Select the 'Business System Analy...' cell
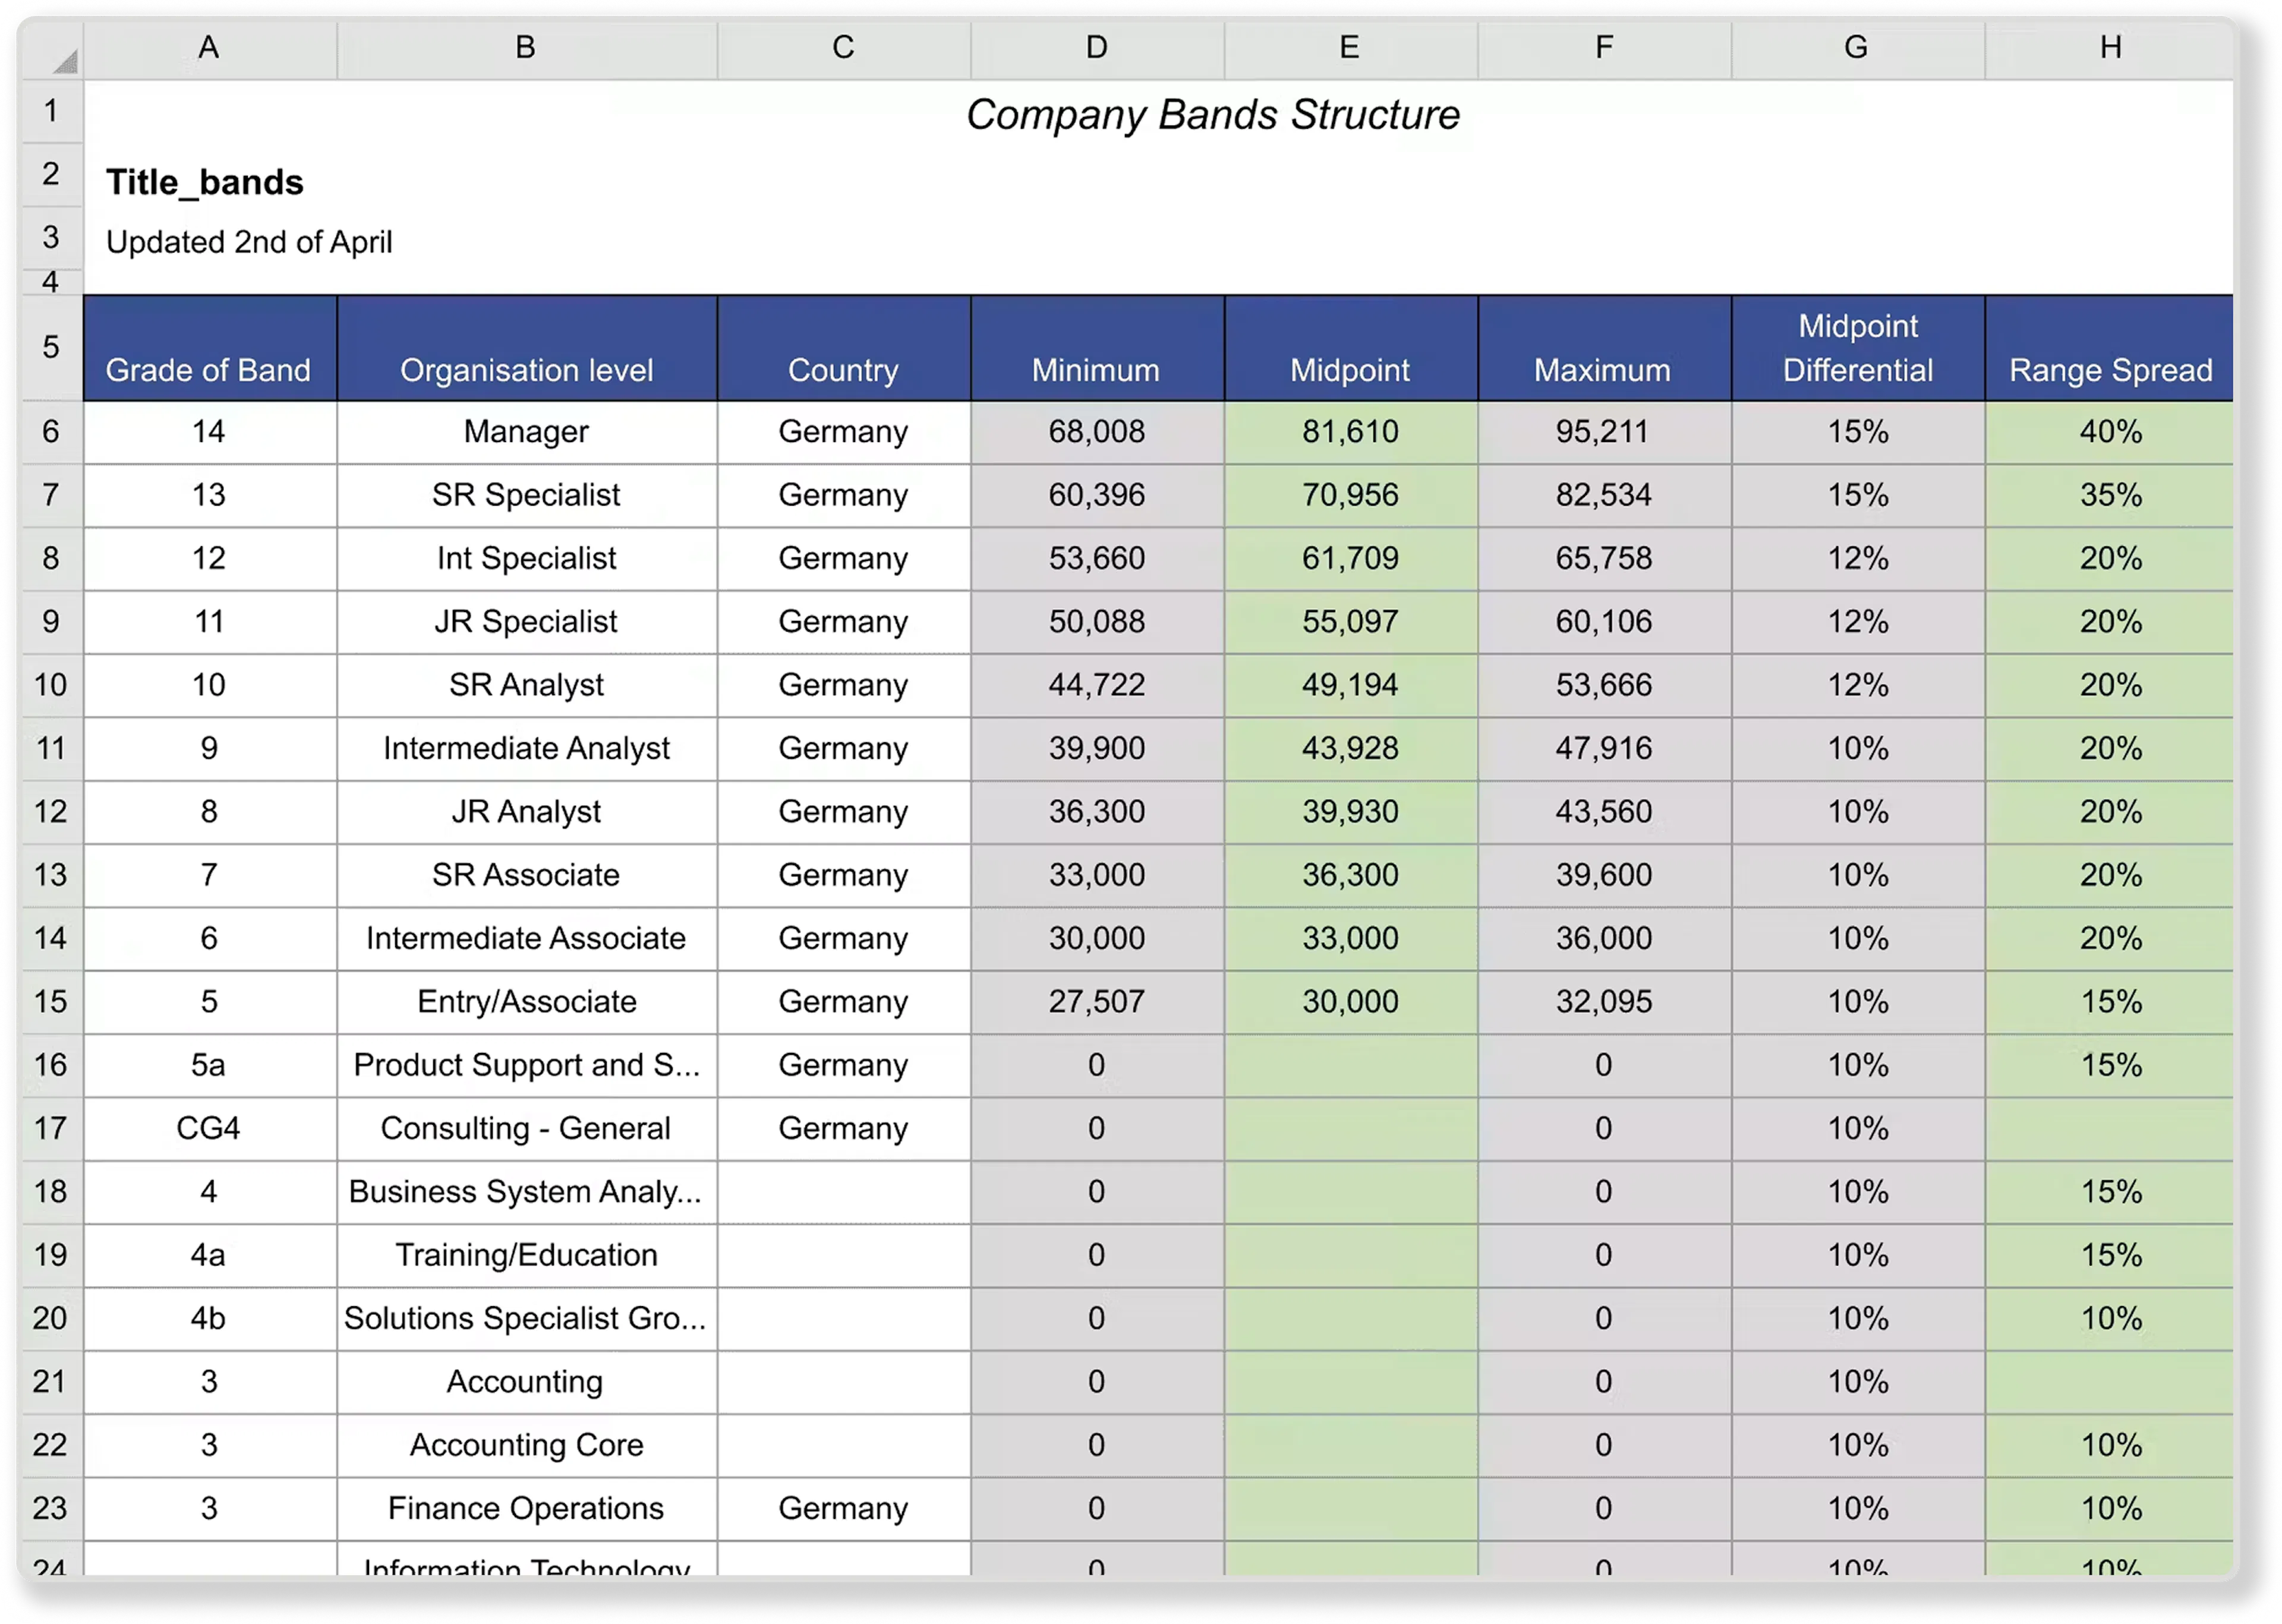This screenshot has width=2282, height=1624. (x=526, y=1191)
